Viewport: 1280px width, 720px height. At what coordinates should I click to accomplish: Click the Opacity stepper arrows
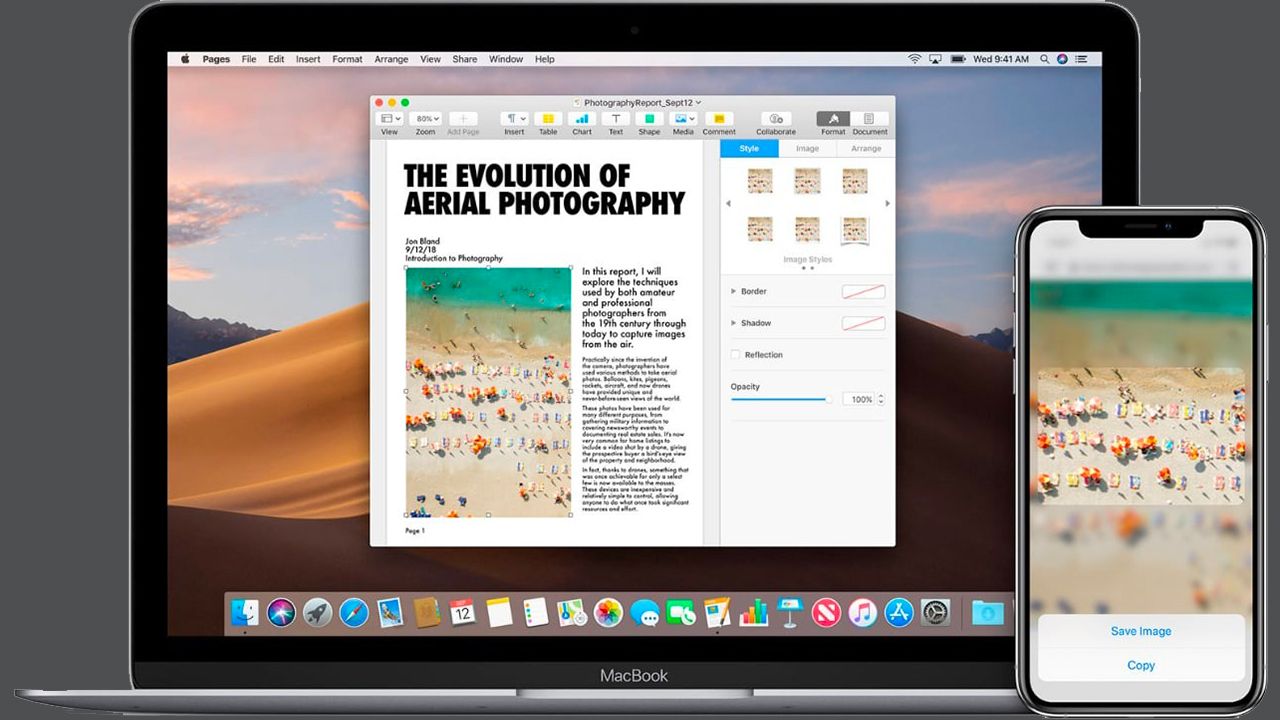click(881, 399)
